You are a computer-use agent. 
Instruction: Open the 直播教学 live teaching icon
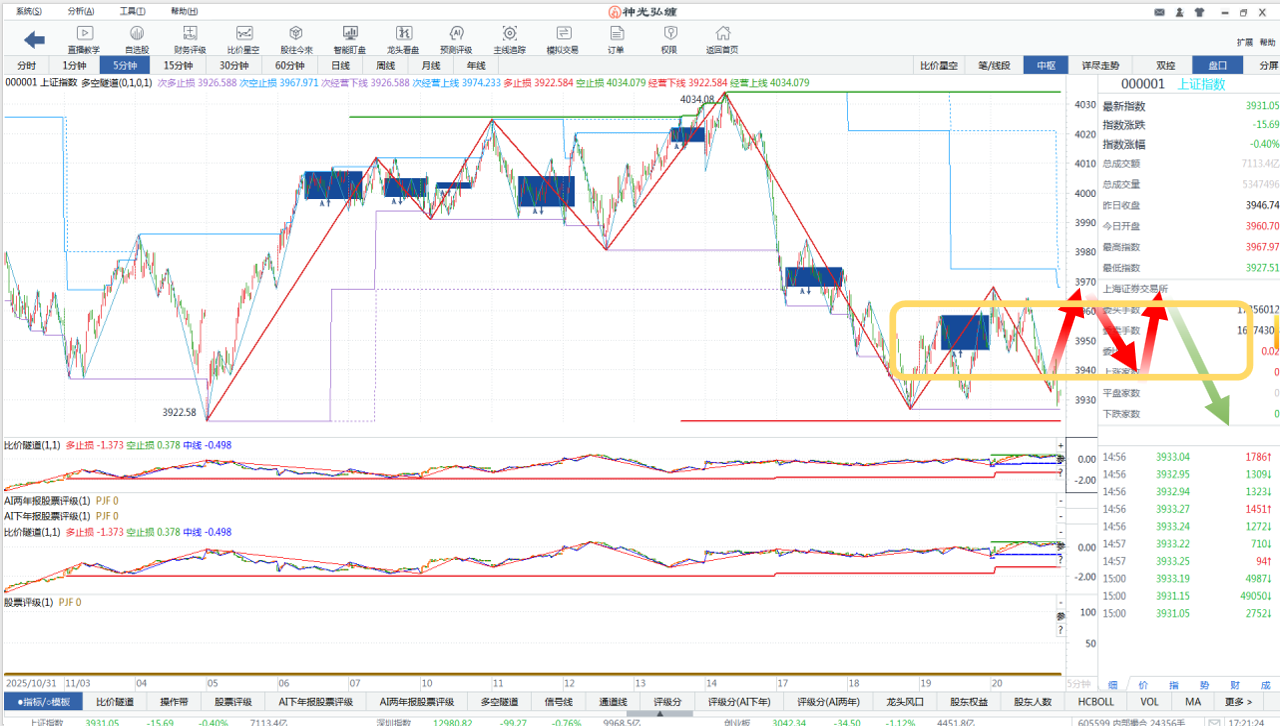(83, 39)
